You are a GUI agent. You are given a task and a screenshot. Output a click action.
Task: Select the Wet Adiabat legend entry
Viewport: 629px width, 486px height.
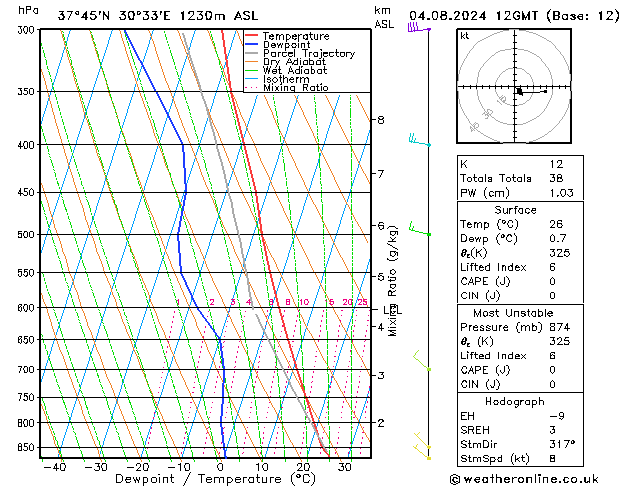click(293, 71)
